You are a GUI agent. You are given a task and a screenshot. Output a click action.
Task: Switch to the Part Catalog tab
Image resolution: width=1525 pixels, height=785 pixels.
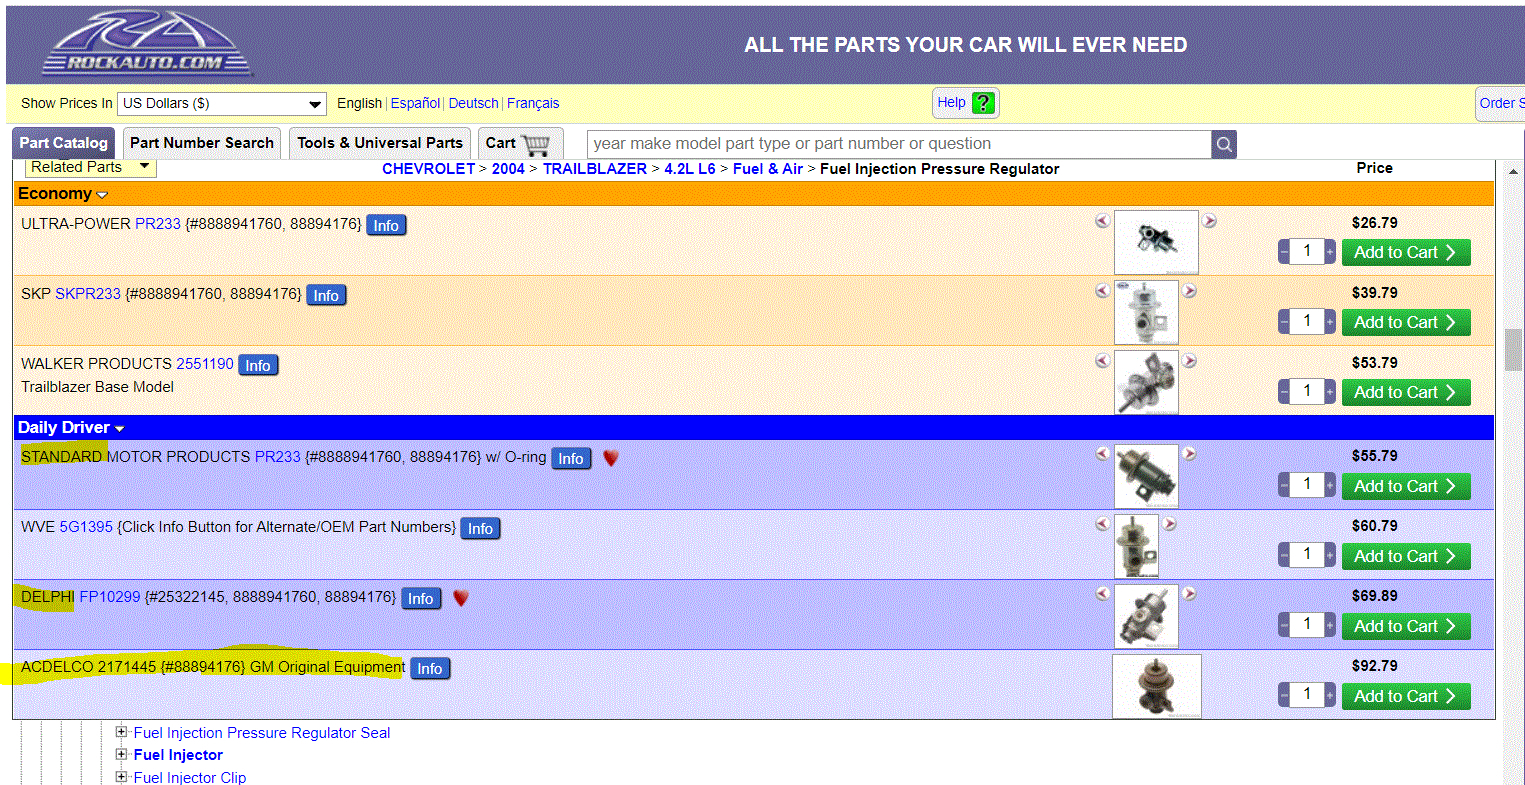coord(63,143)
